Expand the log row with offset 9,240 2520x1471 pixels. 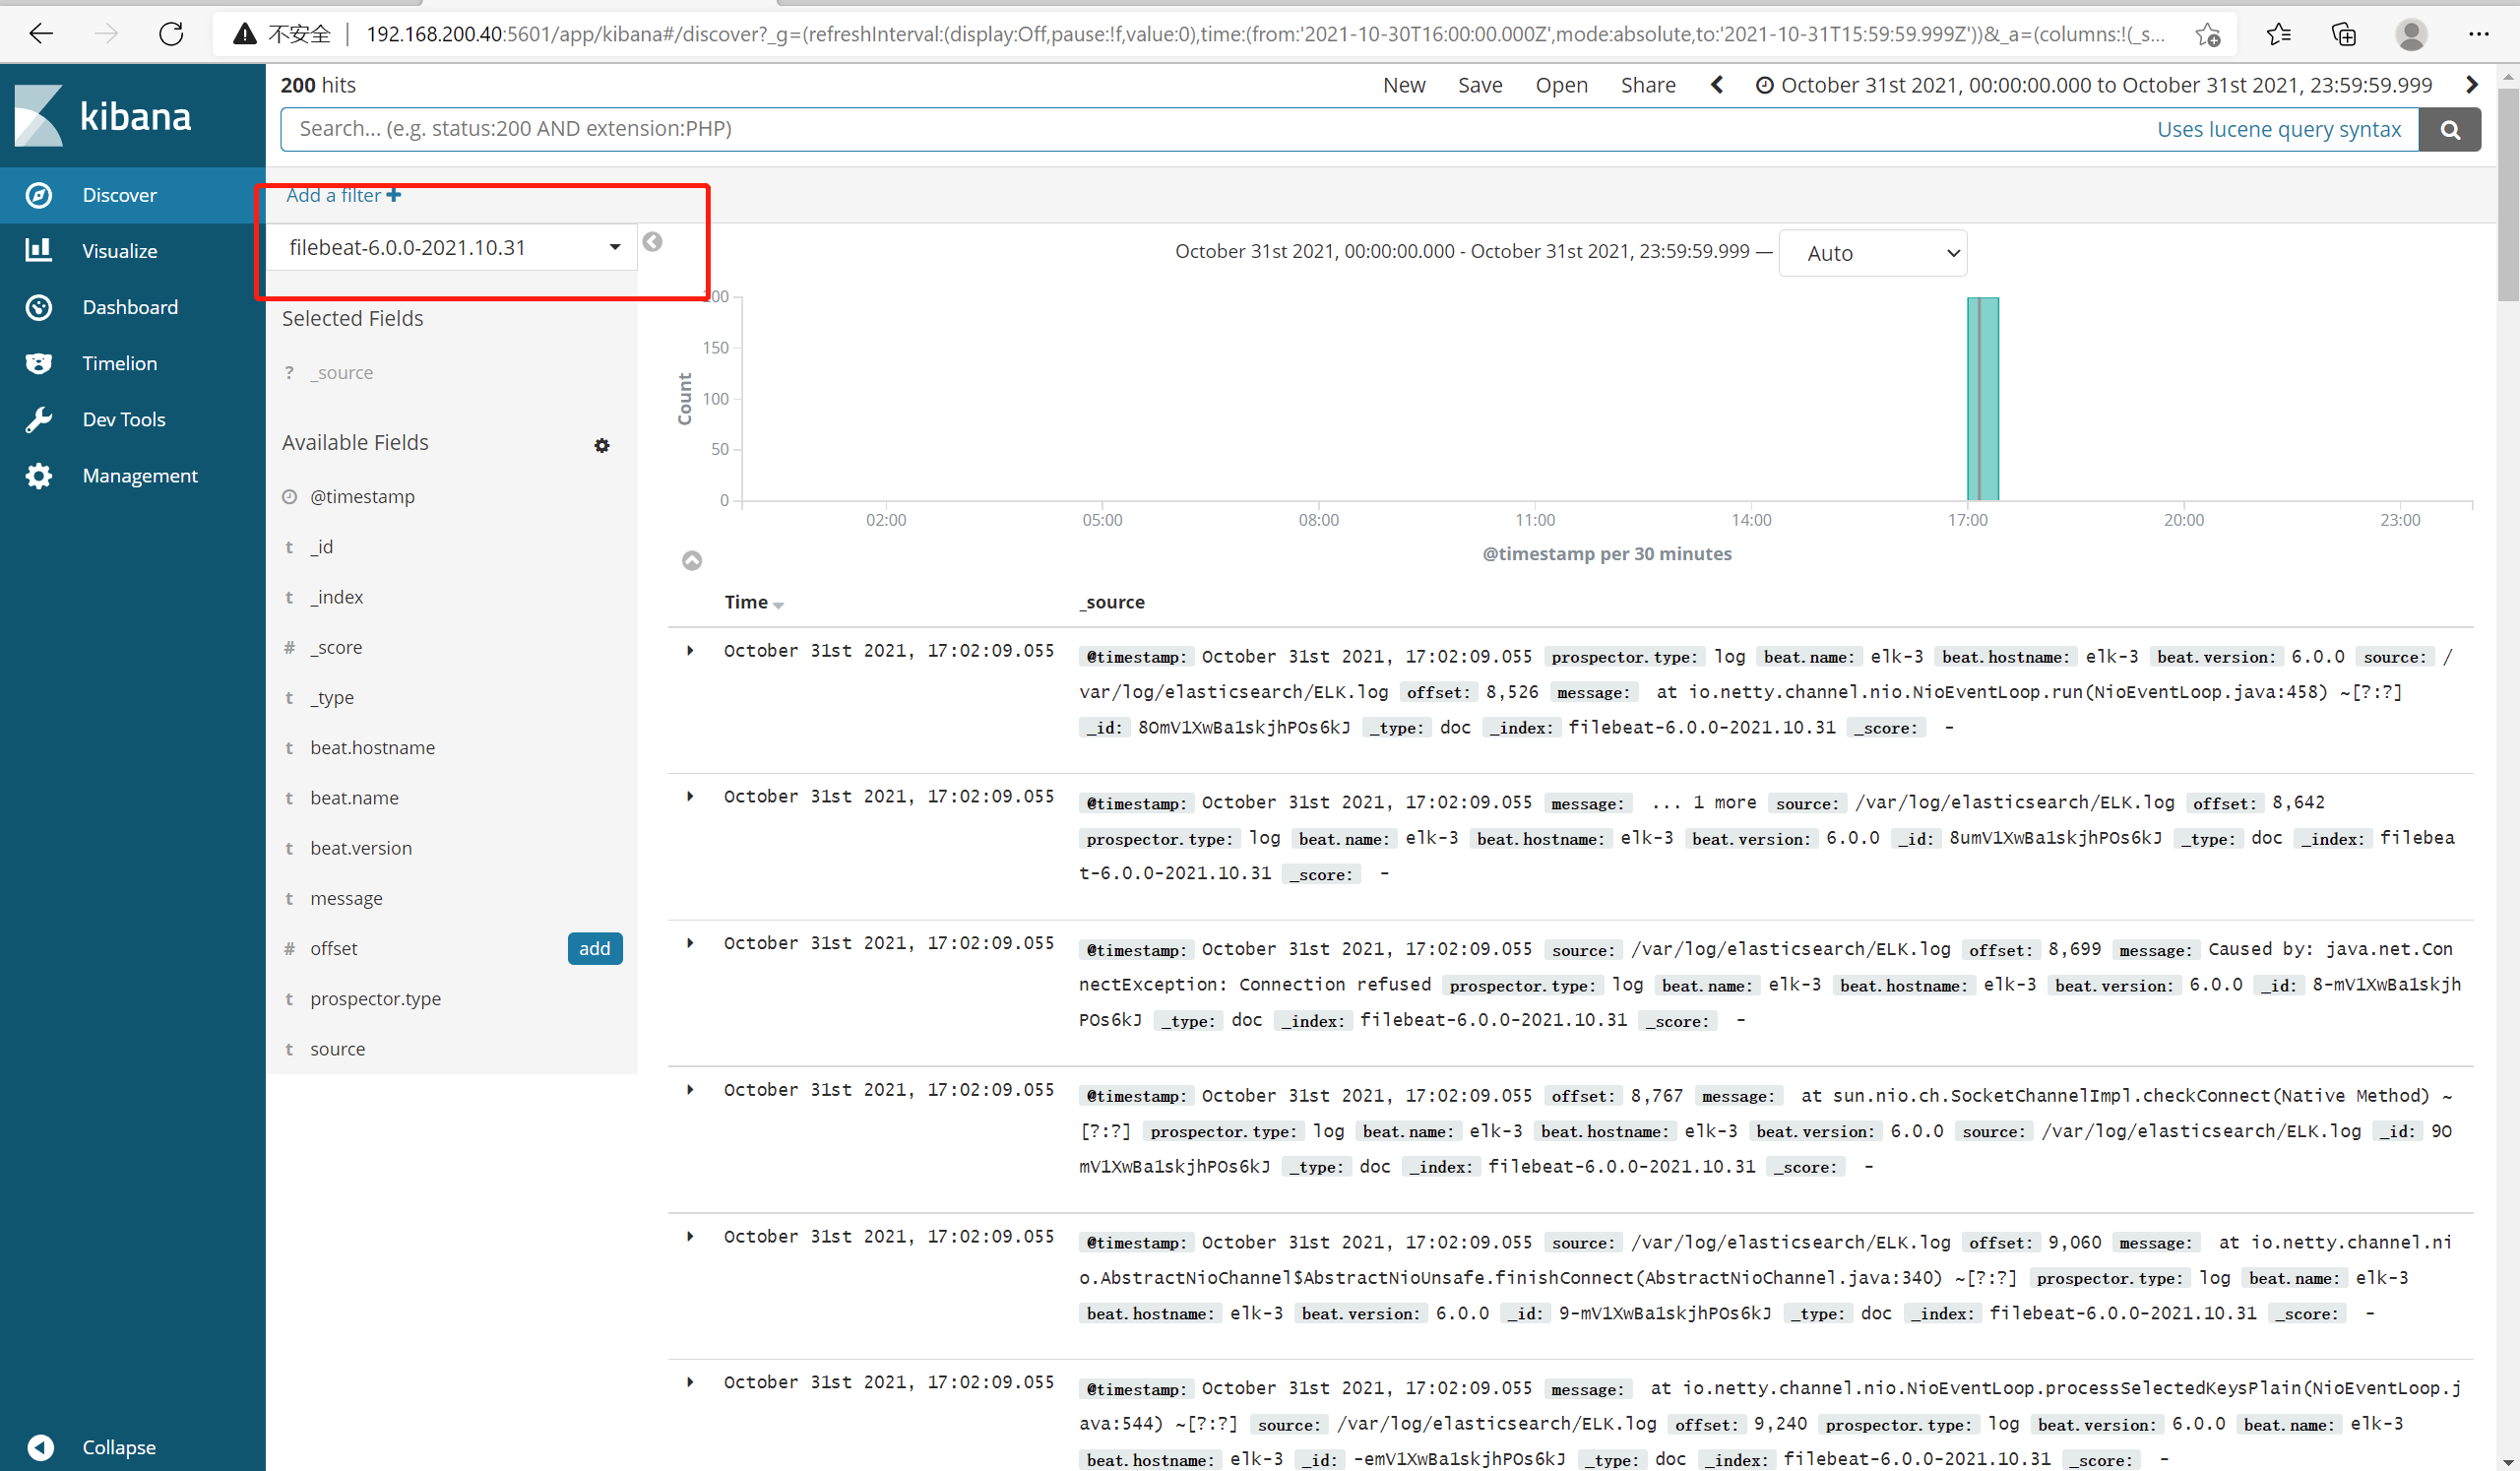tap(690, 1383)
